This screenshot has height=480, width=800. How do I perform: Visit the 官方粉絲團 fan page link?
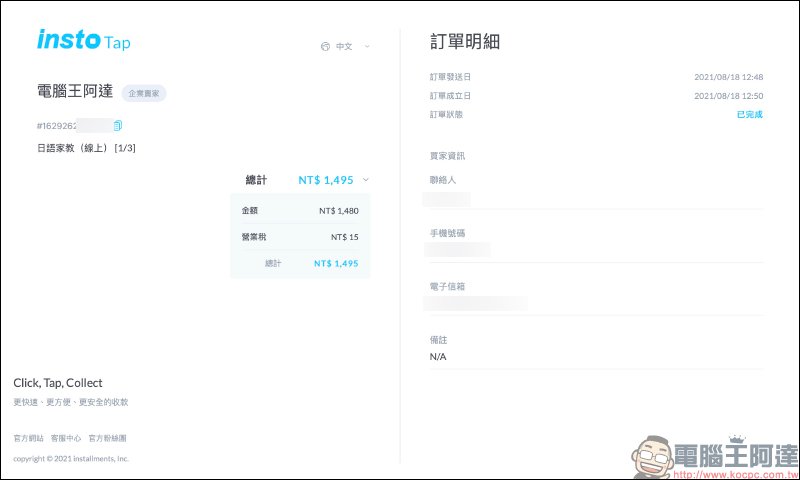click(x=107, y=438)
